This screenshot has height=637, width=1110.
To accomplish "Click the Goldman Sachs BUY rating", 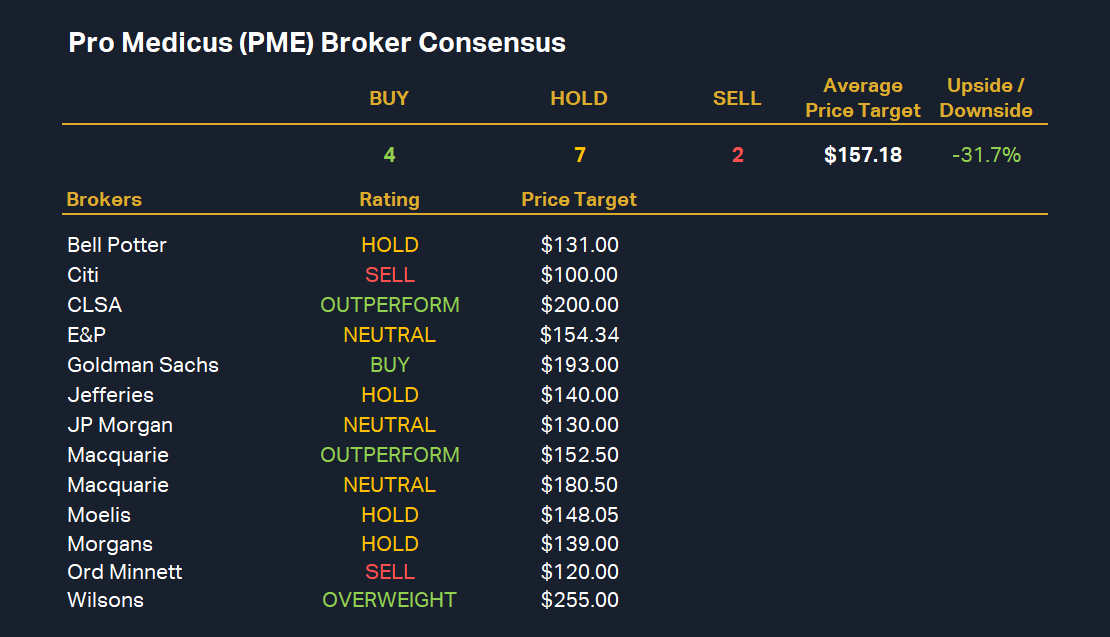I will click(389, 365).
